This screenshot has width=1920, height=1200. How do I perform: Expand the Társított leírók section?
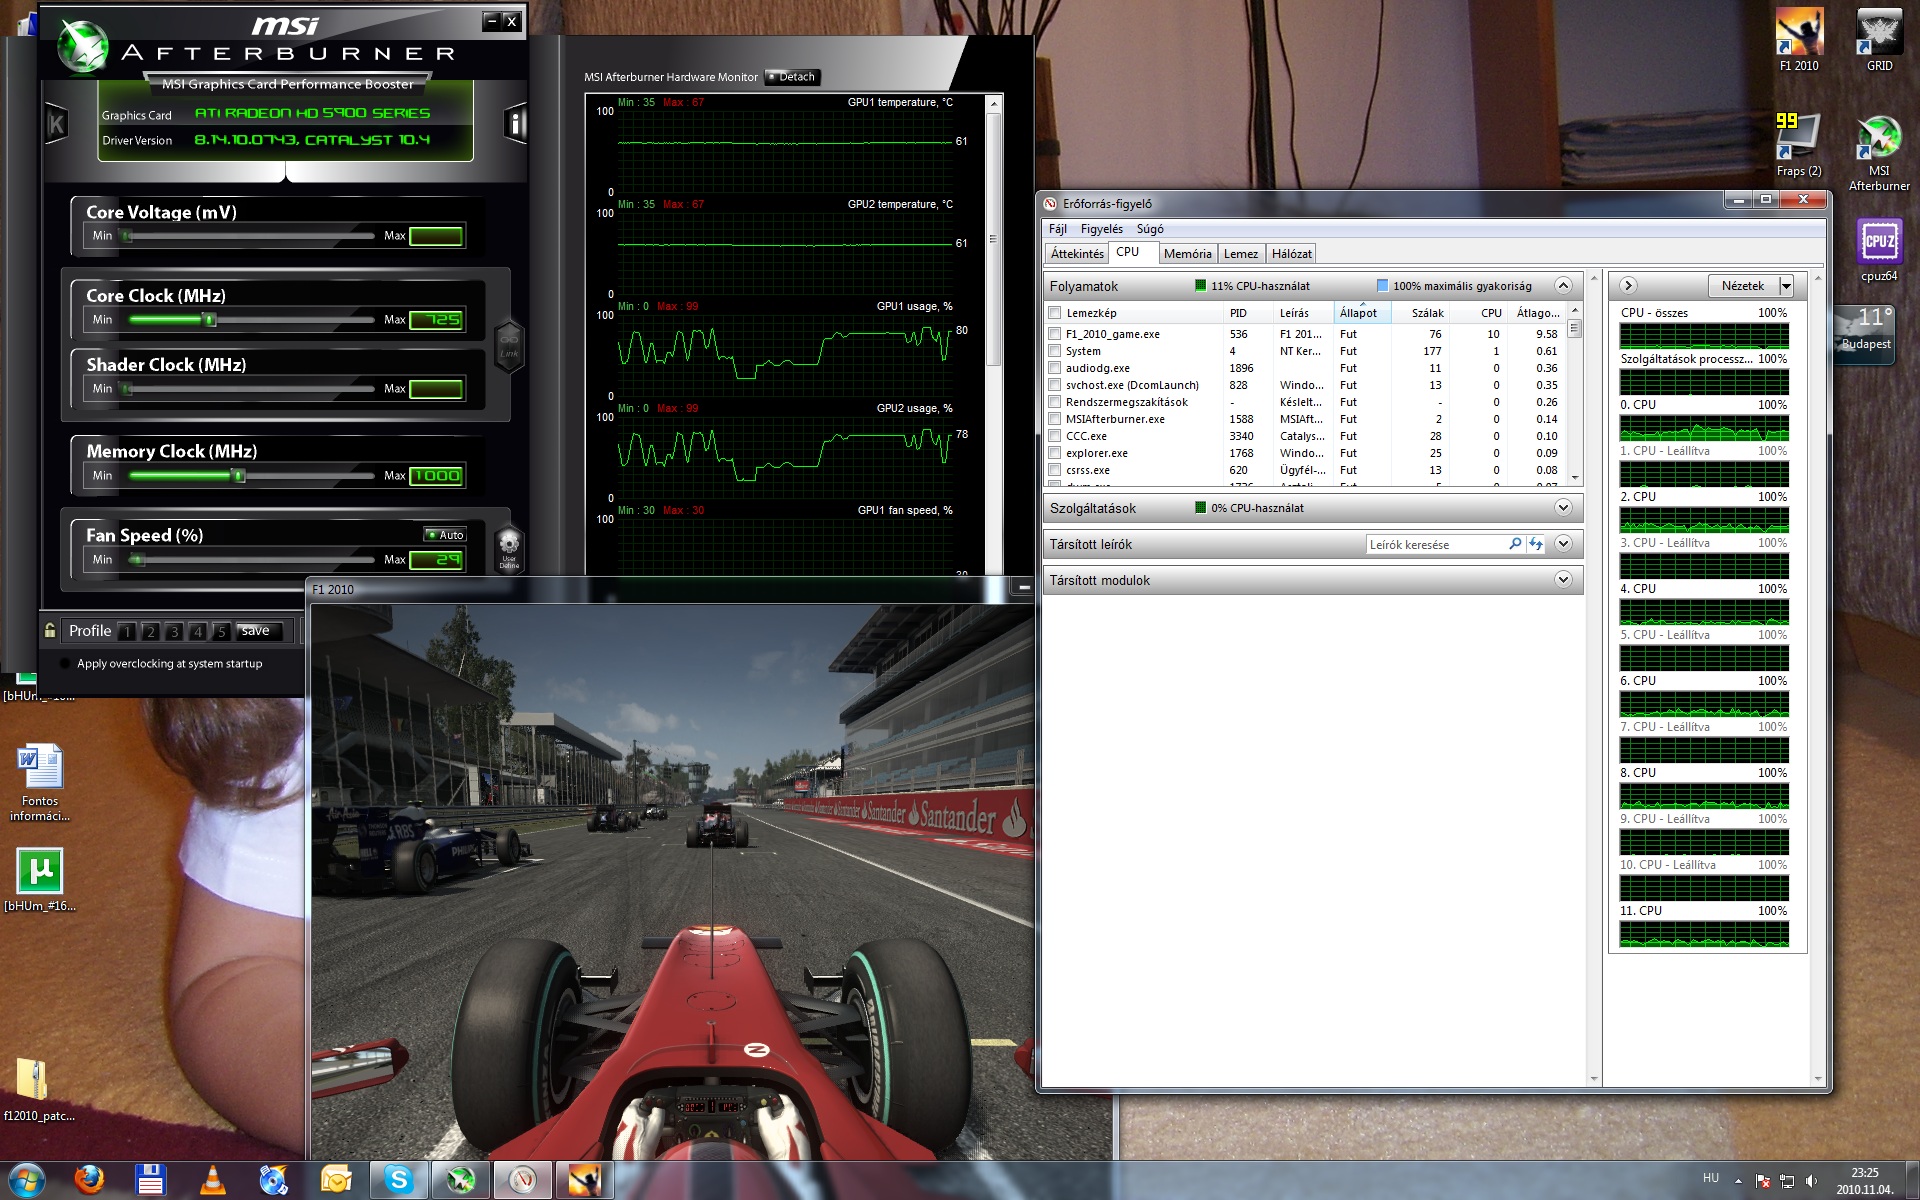(1563, 544)
